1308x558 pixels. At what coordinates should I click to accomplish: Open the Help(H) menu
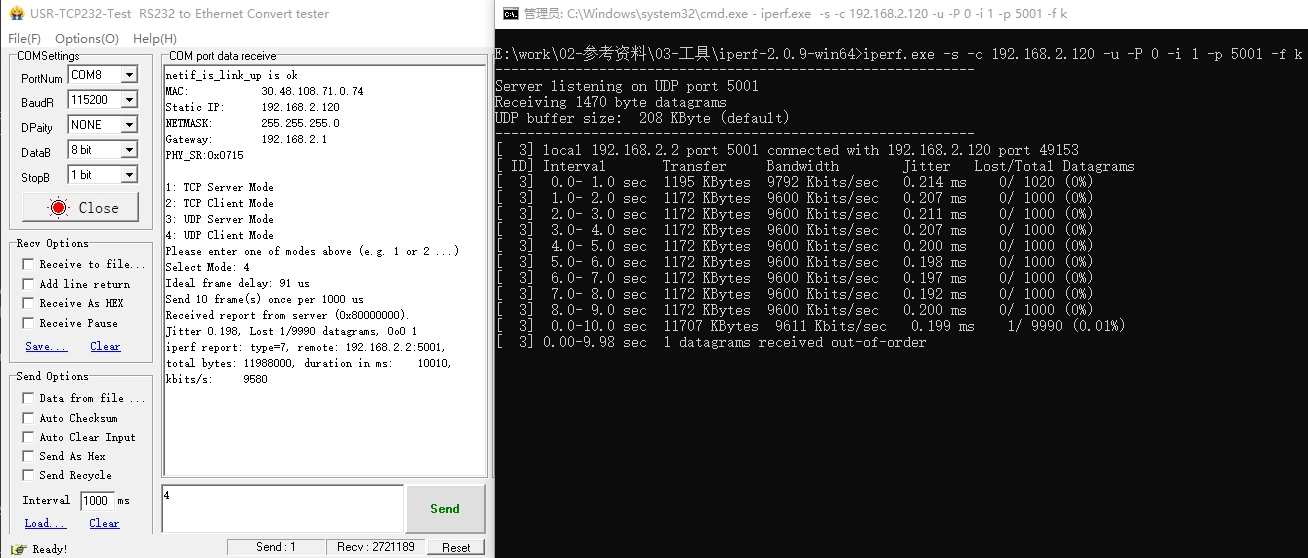coord(155,38)
